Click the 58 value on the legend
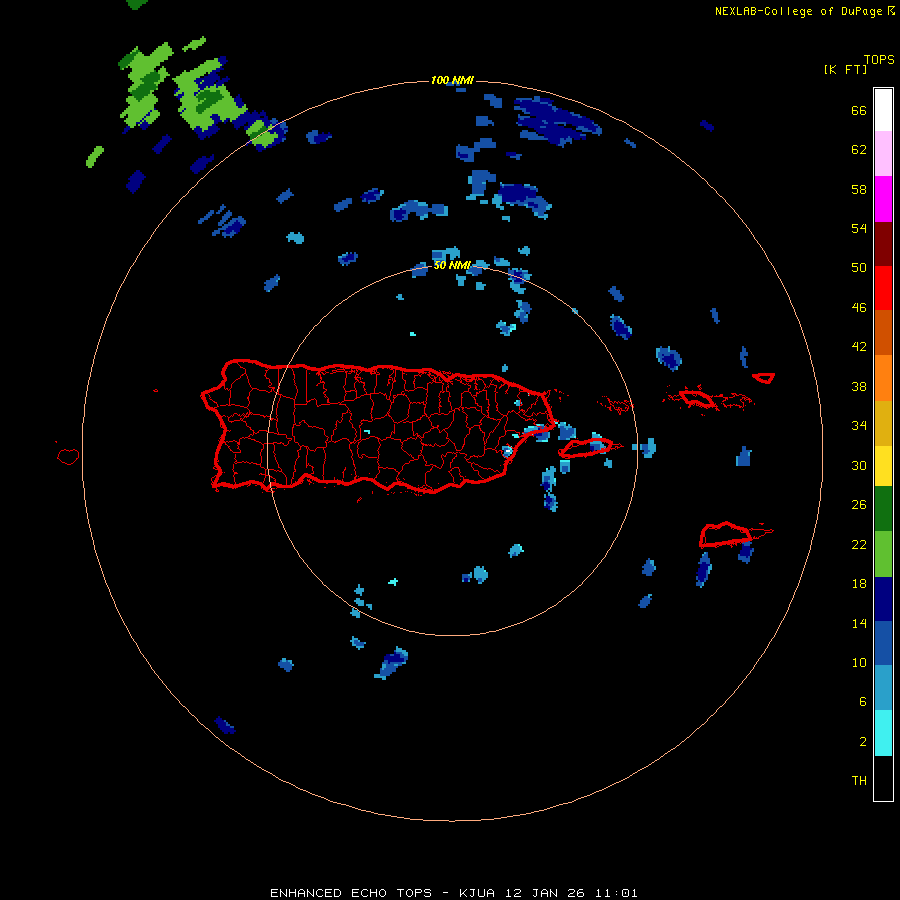Viewport: 900px width, 900px height. tap(859, 189)
